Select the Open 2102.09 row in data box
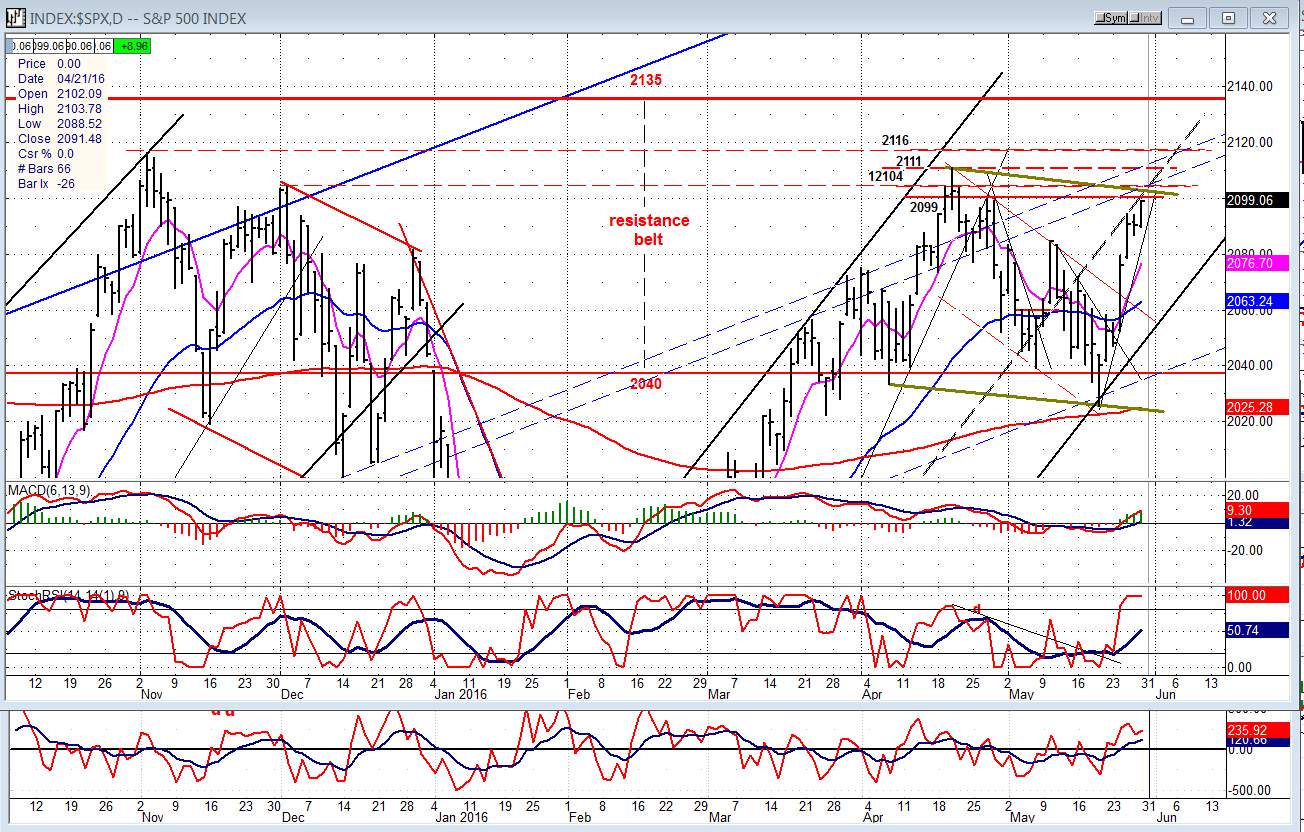This screenshot has height=832, width=1304. click(60, 93)
